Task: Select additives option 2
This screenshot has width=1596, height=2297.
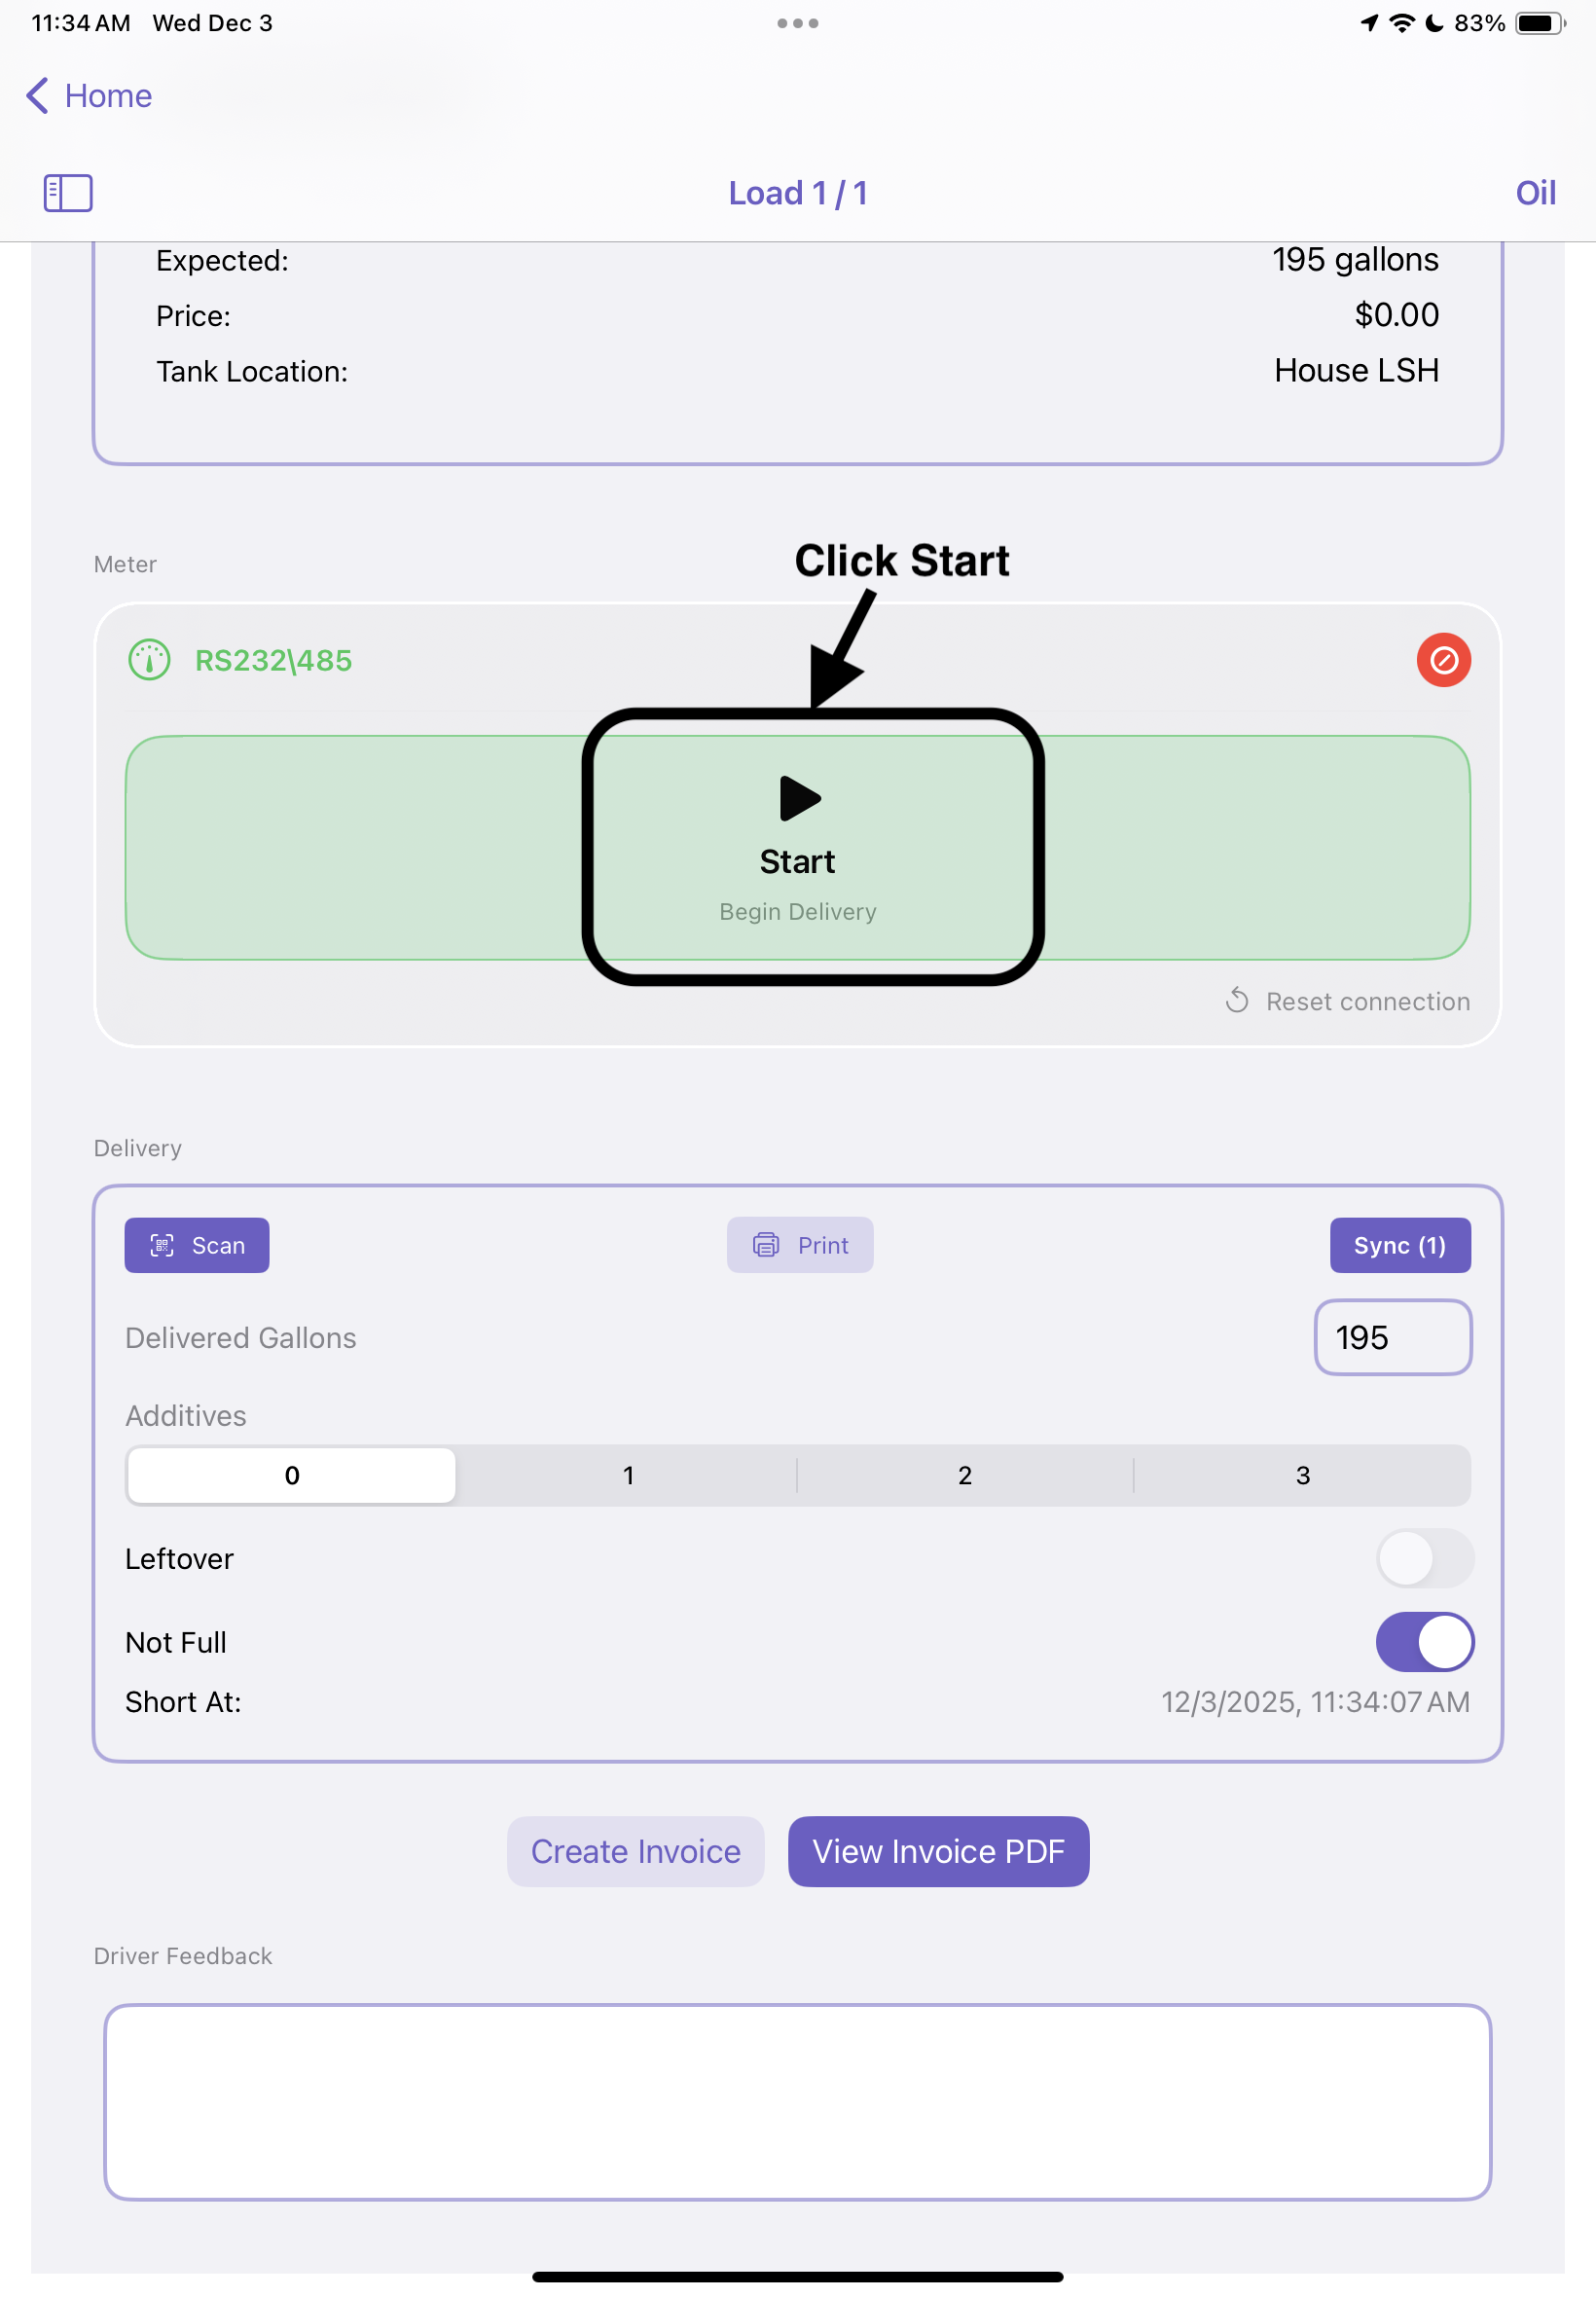Action: 965,1475
